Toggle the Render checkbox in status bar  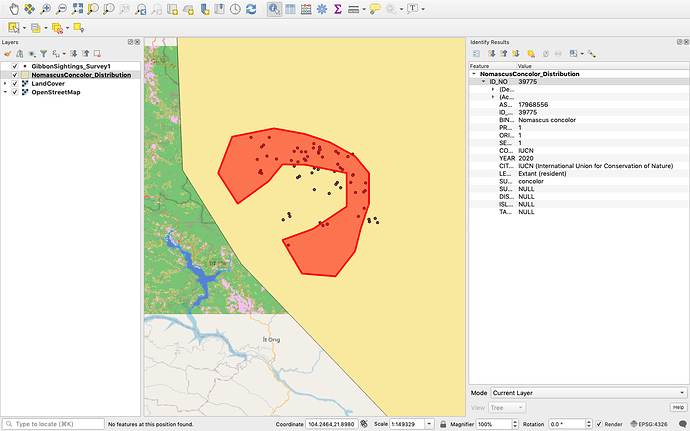(599, 424)
